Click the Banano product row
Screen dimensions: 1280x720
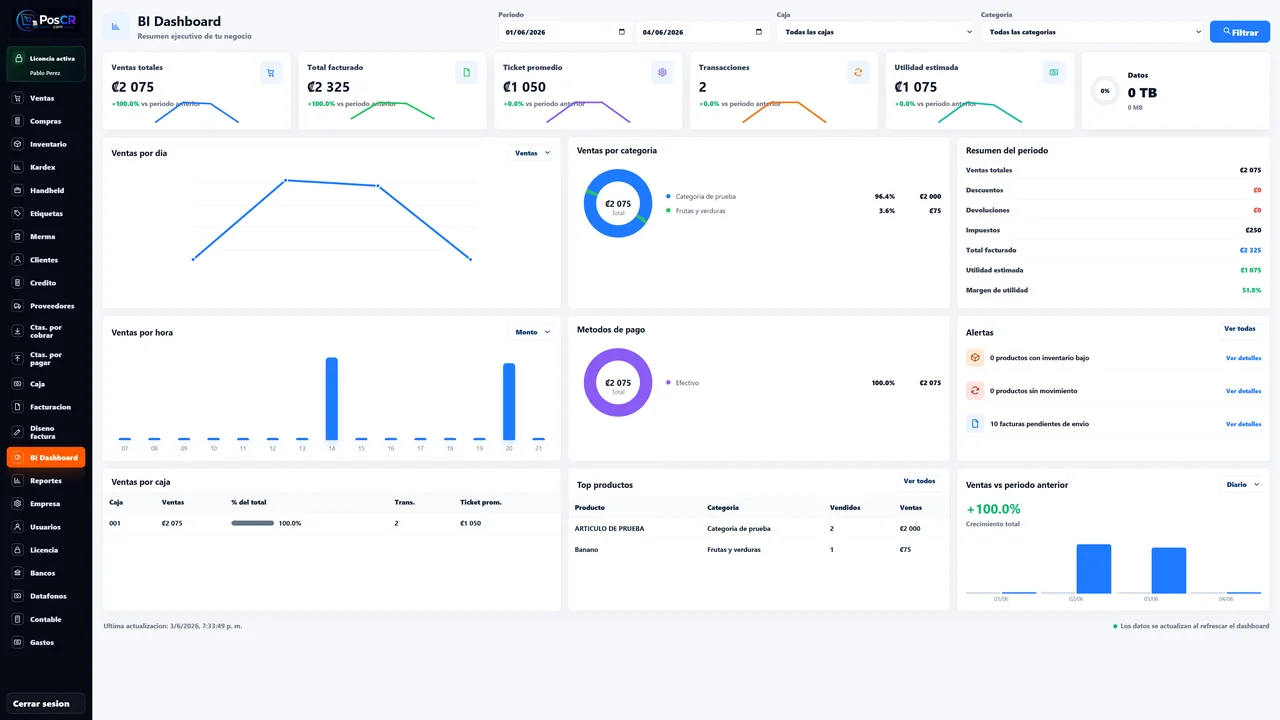click(x=758, y=549)
